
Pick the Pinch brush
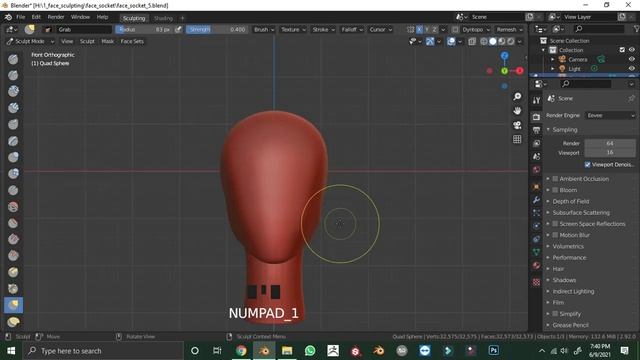[13, 289]
